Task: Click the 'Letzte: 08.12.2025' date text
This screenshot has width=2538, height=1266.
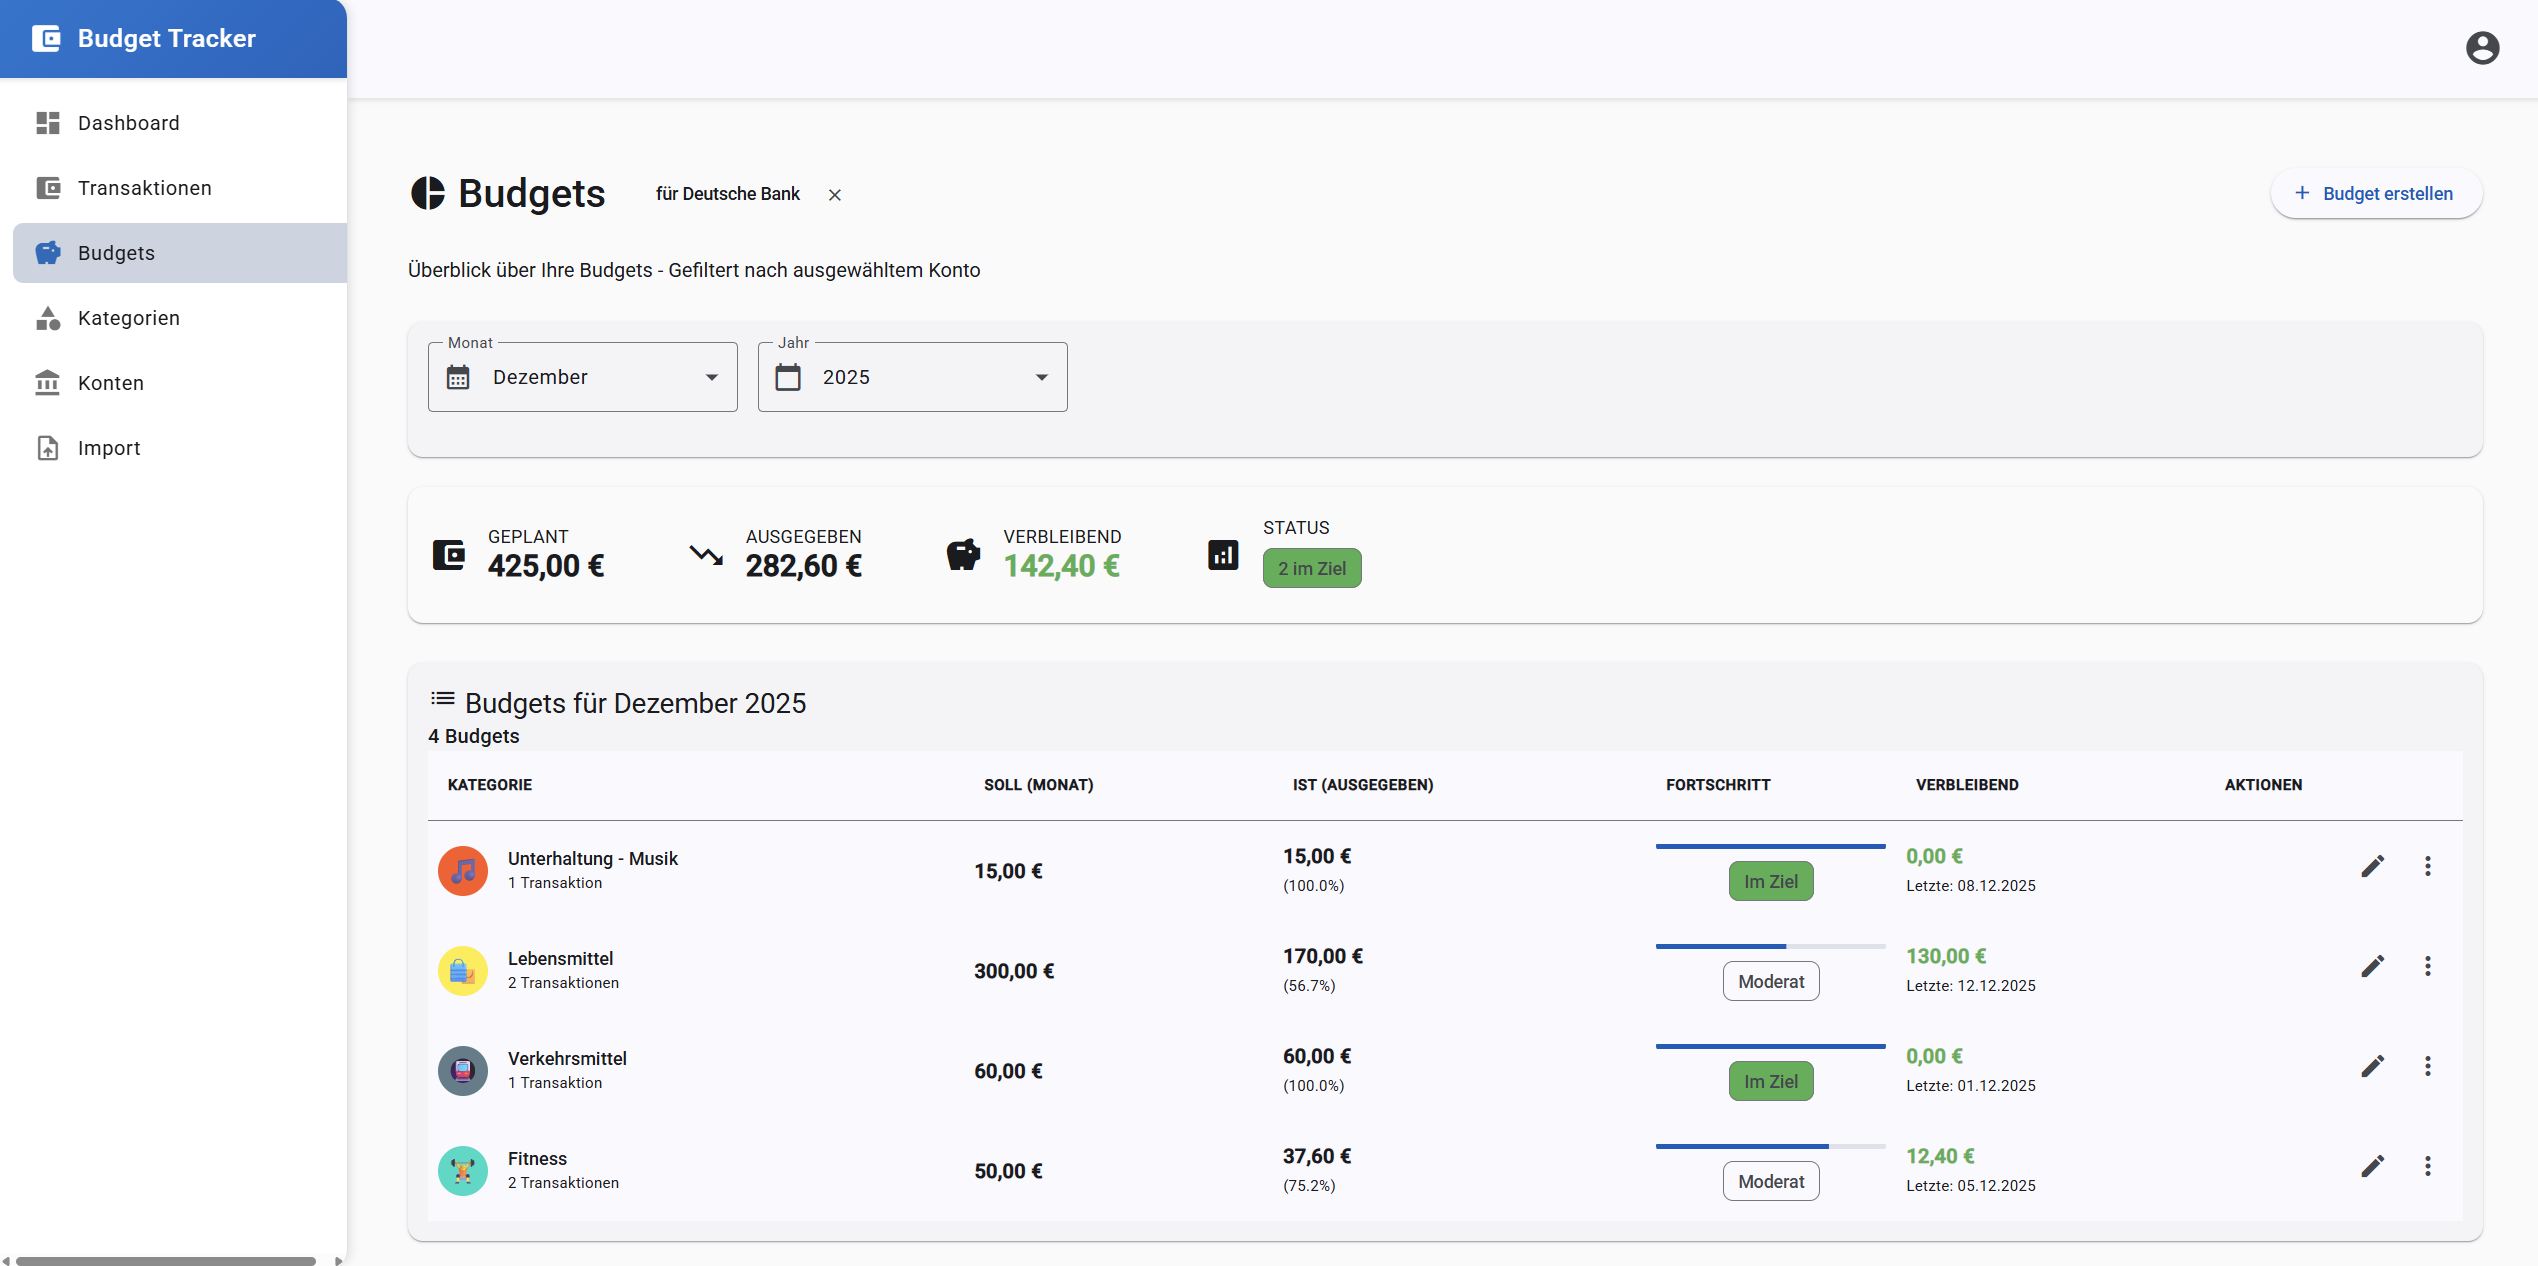Action: click(1971, 886)
